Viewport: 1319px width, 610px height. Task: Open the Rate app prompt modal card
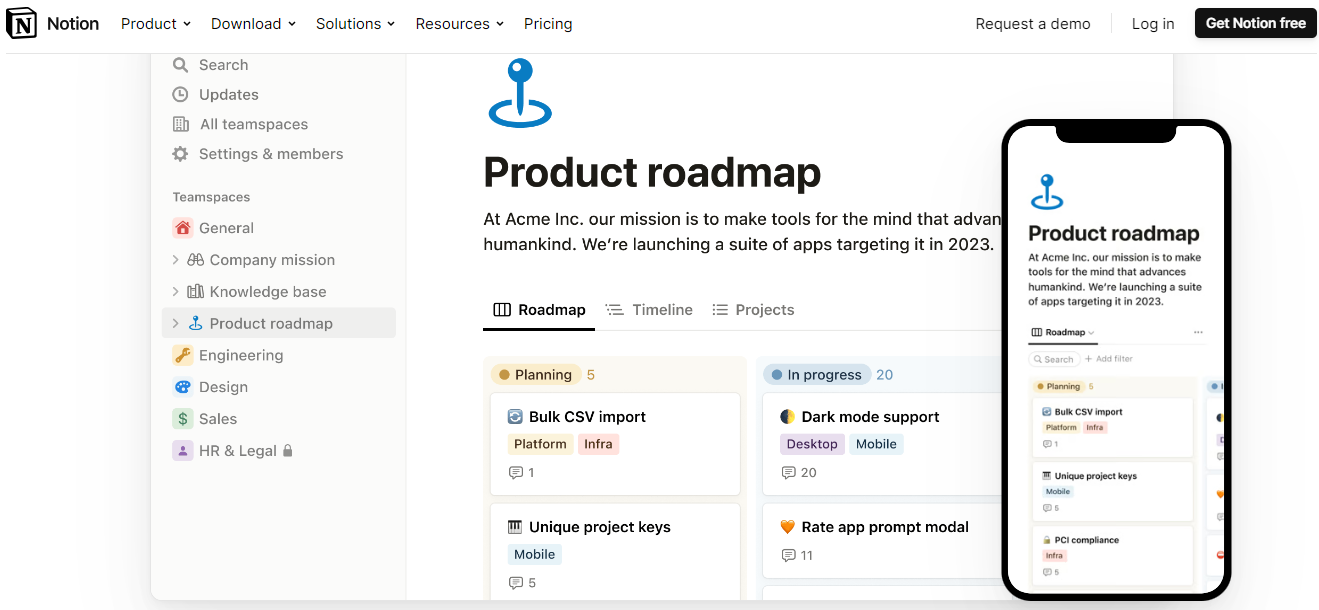(x=884, y=540)
